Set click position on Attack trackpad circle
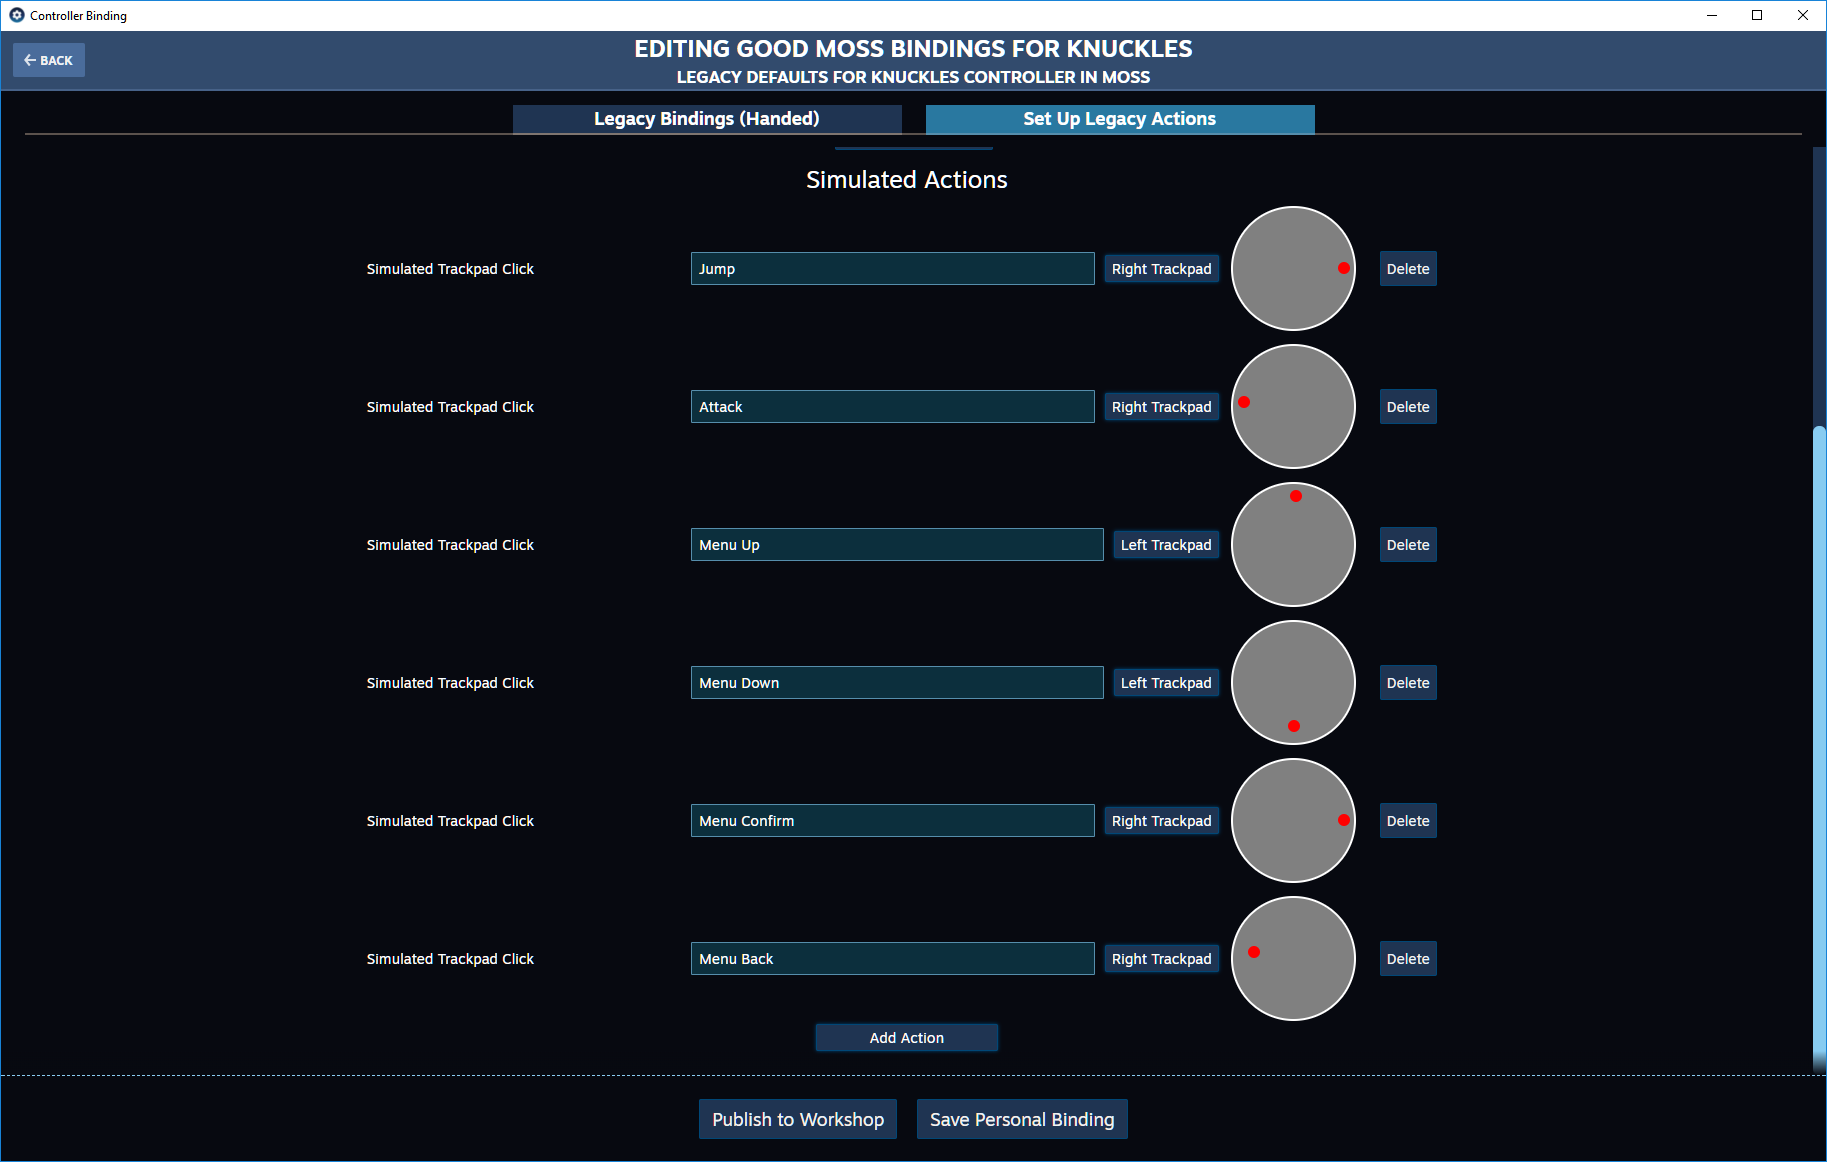 pyautogui.click(x=1293, y=406)
